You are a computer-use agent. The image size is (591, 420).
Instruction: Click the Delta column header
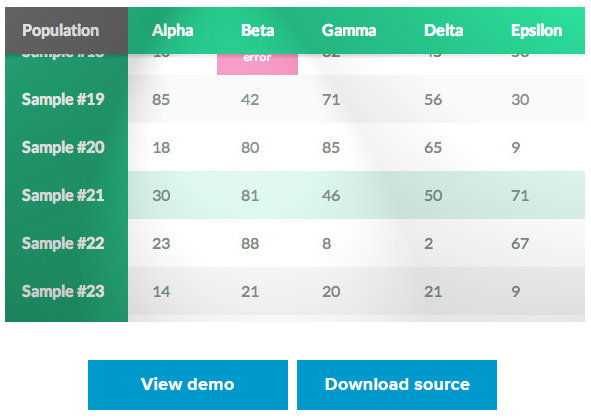(444, 31)
